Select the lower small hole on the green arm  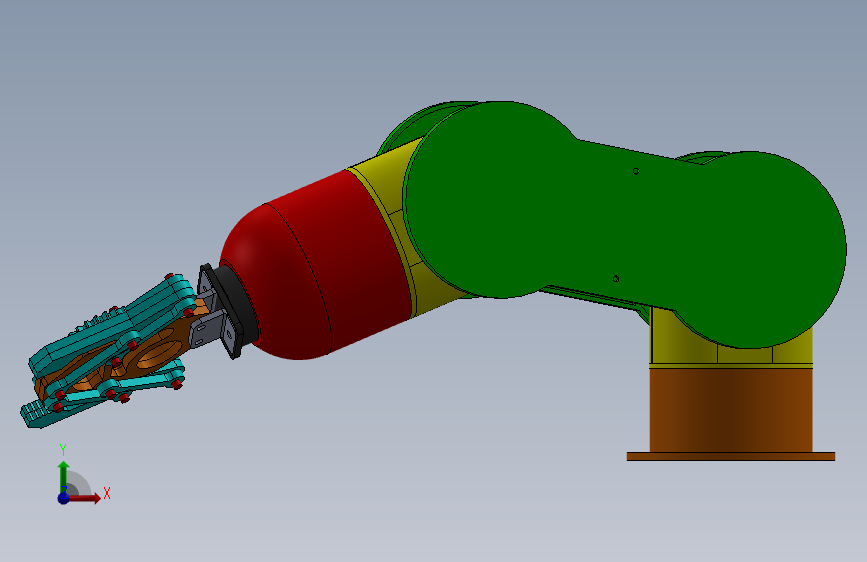coord(616,279)
